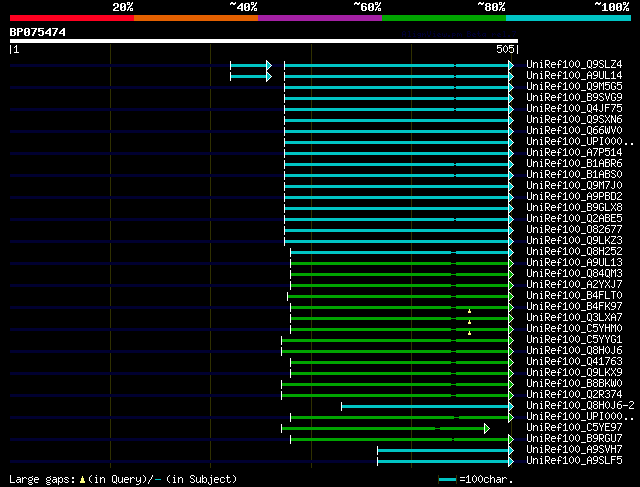Select the UniRef100_A9PBD2 label
This screenshot has width=640, height=487.
574,197
